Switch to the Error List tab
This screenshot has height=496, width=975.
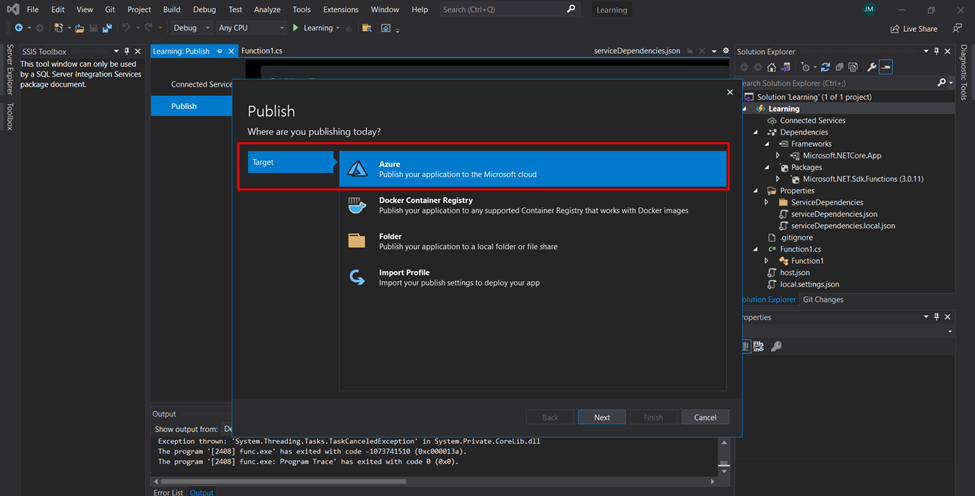coord(168,492)
